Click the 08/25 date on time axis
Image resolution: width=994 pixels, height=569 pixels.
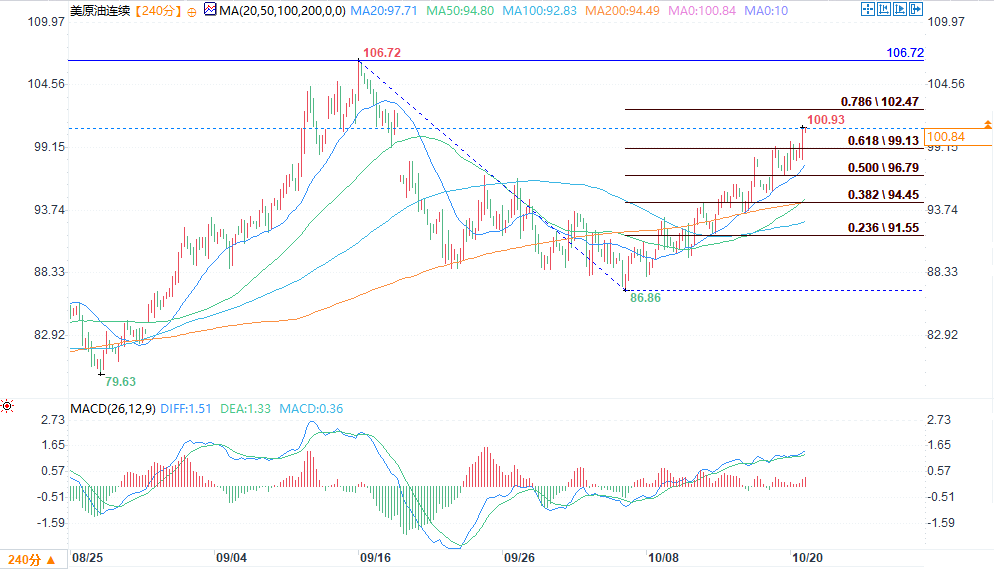87,558
